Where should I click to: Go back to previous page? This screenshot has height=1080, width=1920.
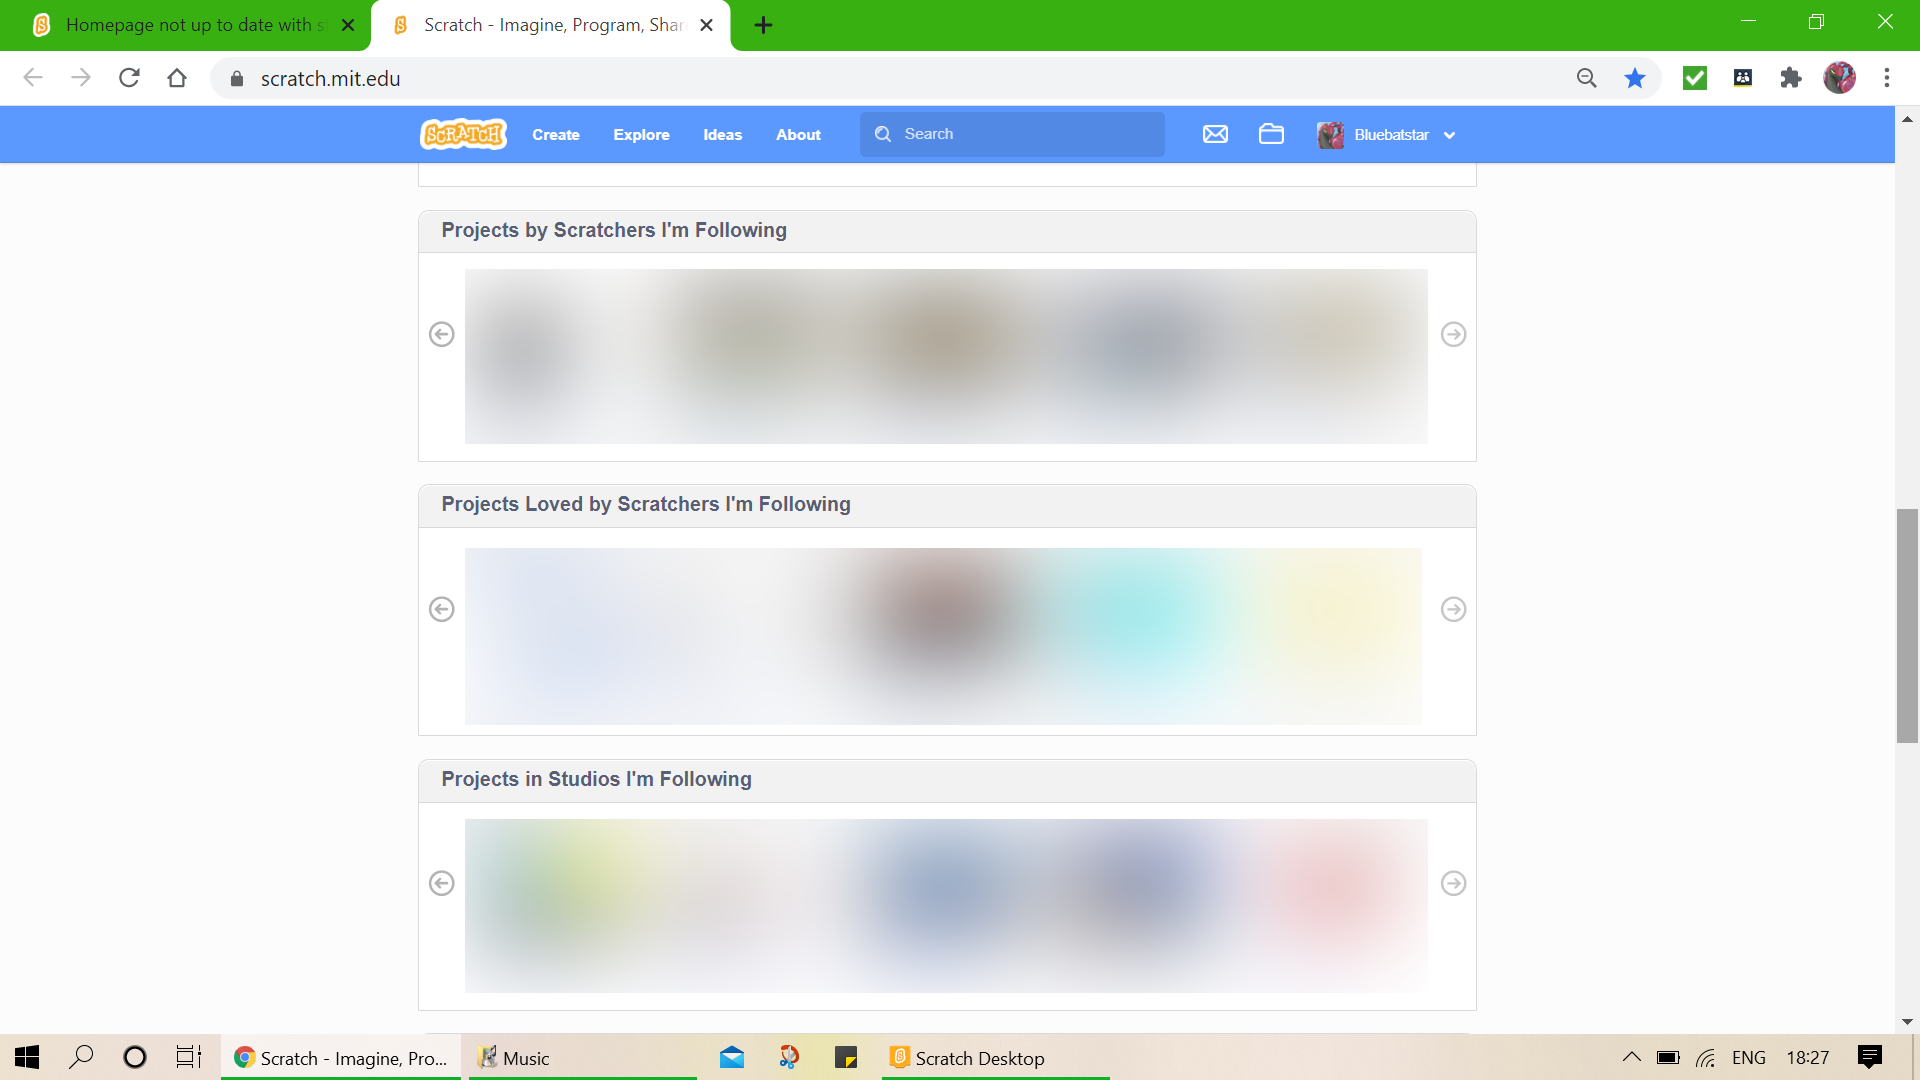pos(33,78)
